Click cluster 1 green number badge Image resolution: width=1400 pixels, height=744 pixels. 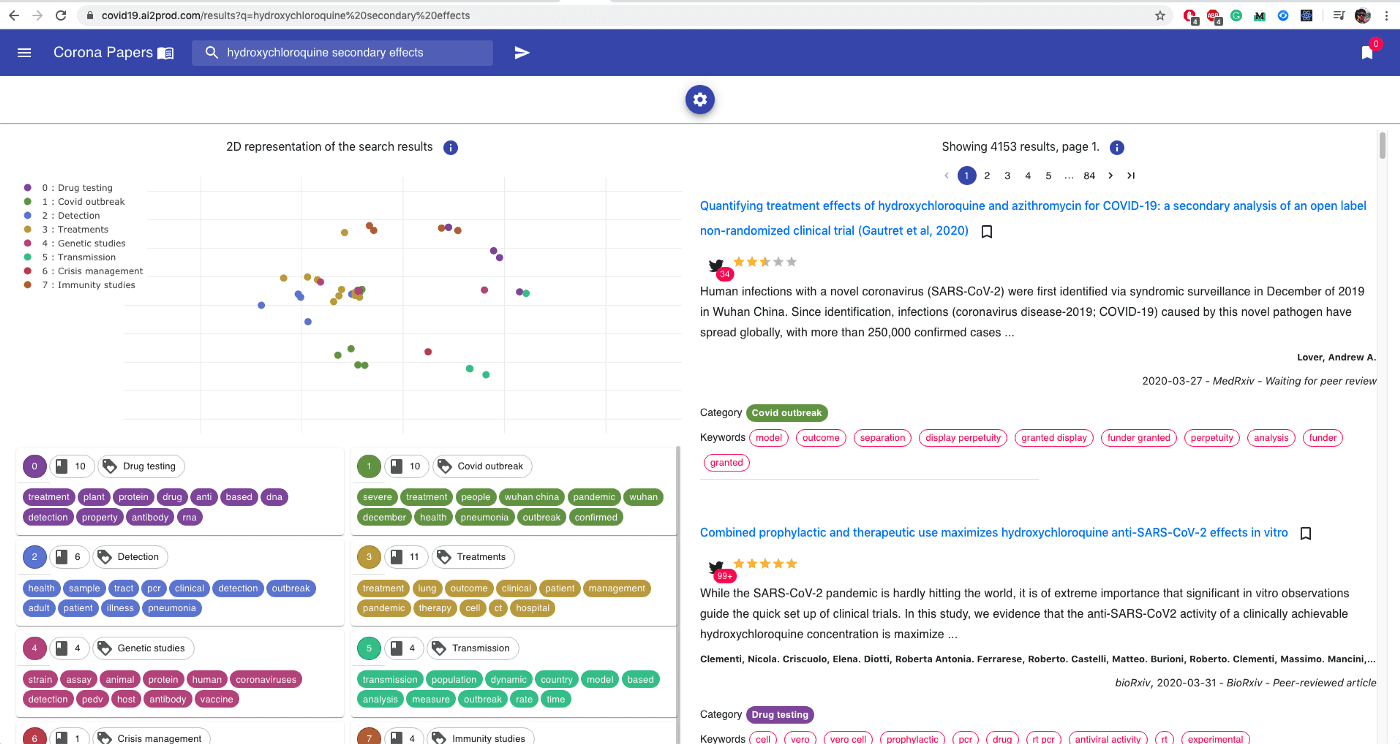click(x=369, y=466)
